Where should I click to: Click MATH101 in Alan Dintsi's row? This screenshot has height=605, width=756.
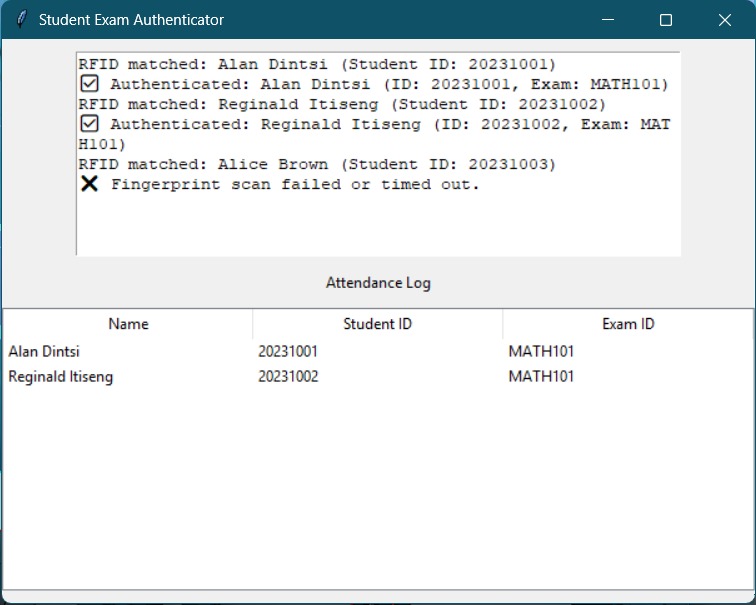pos(541,351)
